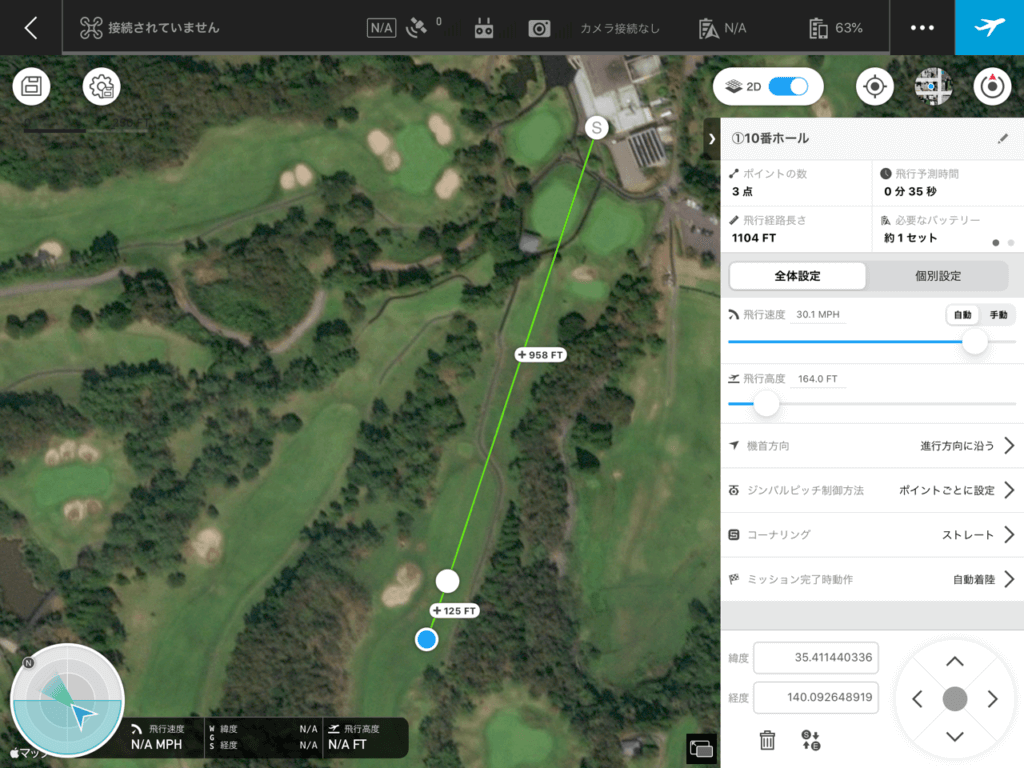Open the コーナリング cornering setting

point(1008,535)
